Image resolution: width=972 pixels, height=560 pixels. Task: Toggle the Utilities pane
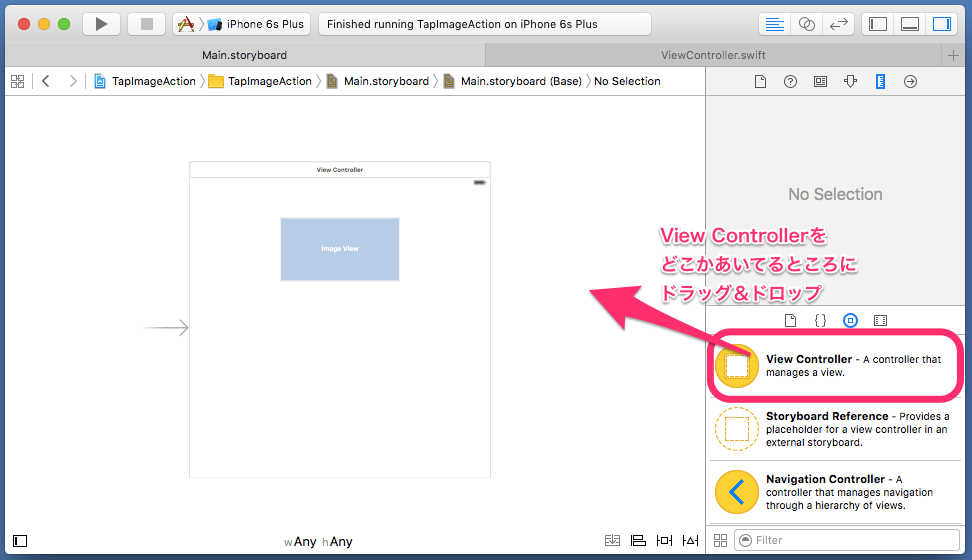[x=942, y=24]
